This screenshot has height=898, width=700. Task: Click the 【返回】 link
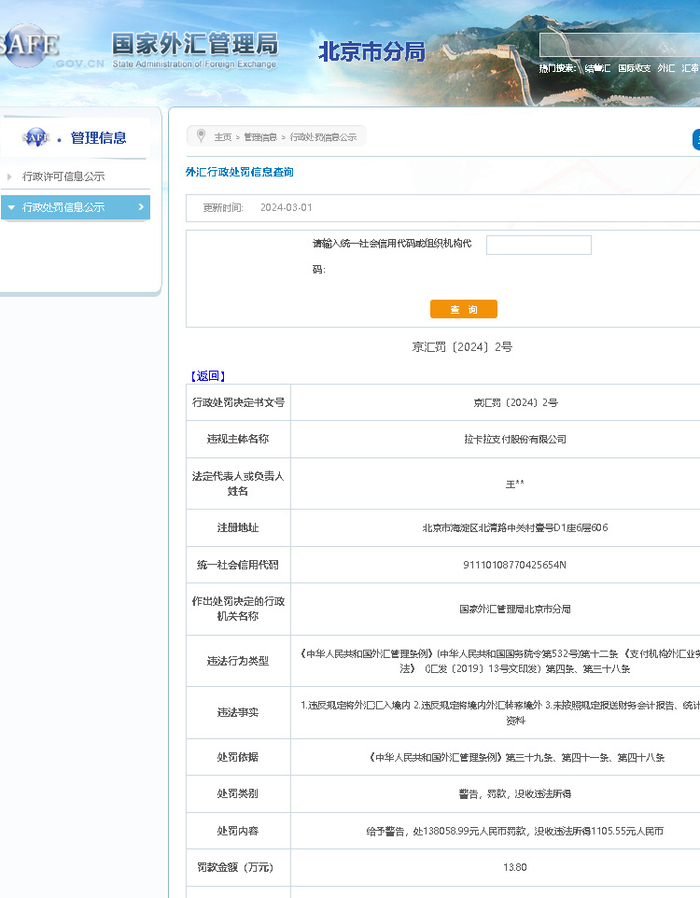pos(208,376)
